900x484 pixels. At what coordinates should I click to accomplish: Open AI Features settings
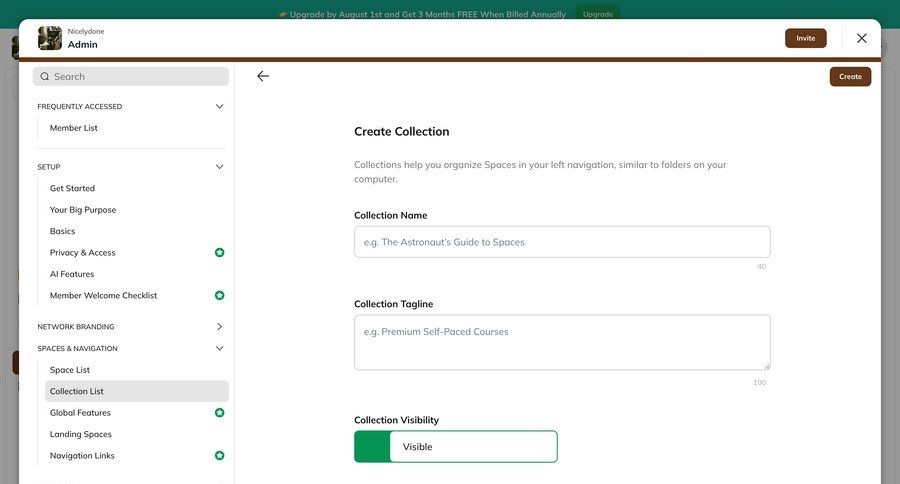[x=72, y=274]
